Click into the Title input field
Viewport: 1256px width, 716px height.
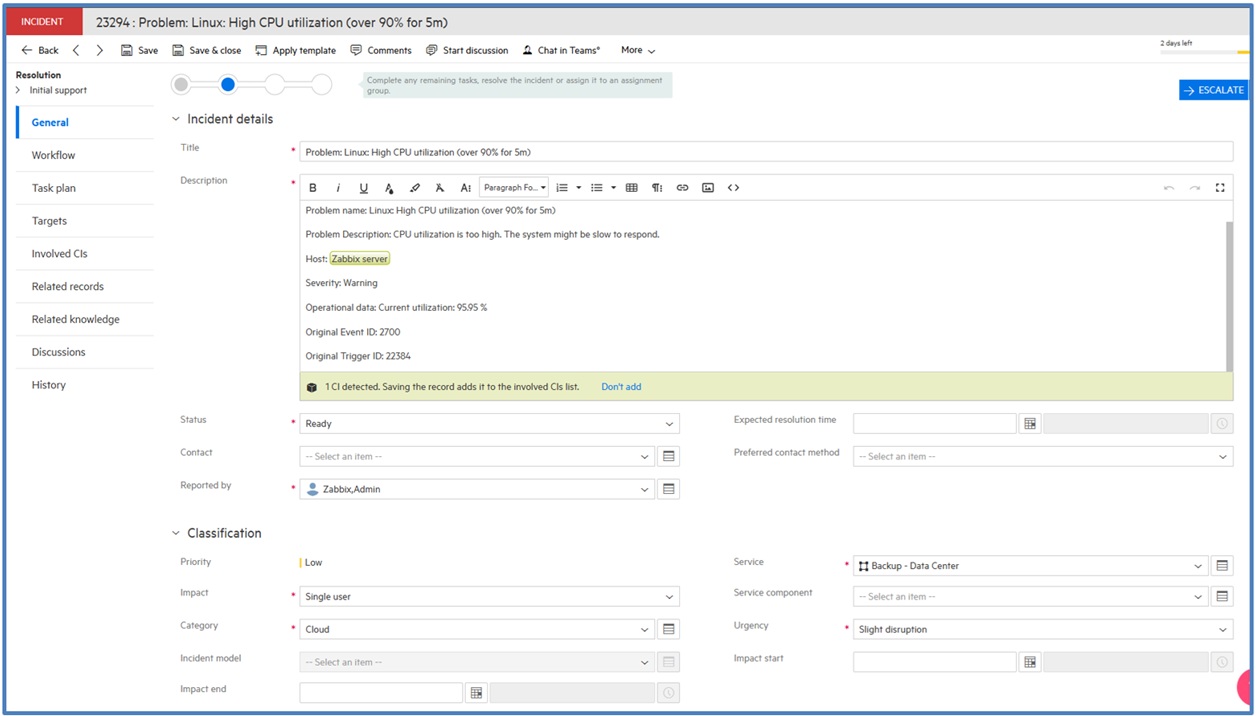[x=766, y=152]
